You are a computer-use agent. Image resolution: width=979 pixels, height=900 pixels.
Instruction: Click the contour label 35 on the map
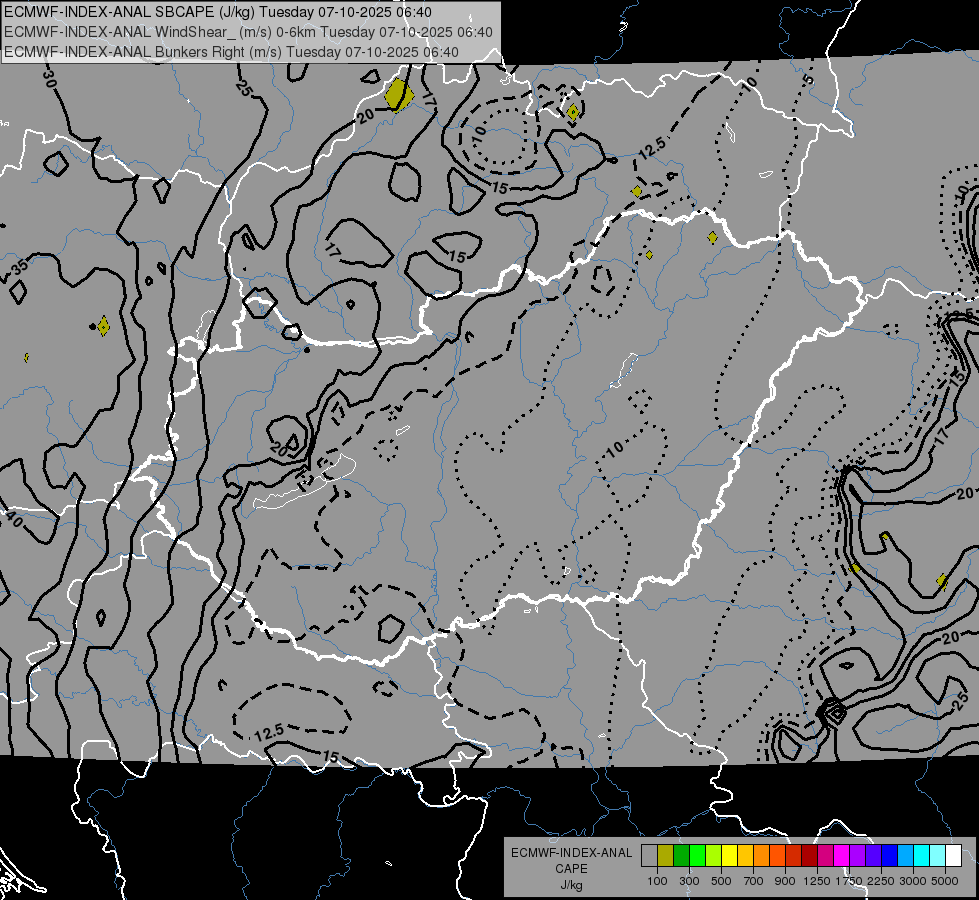19,267
